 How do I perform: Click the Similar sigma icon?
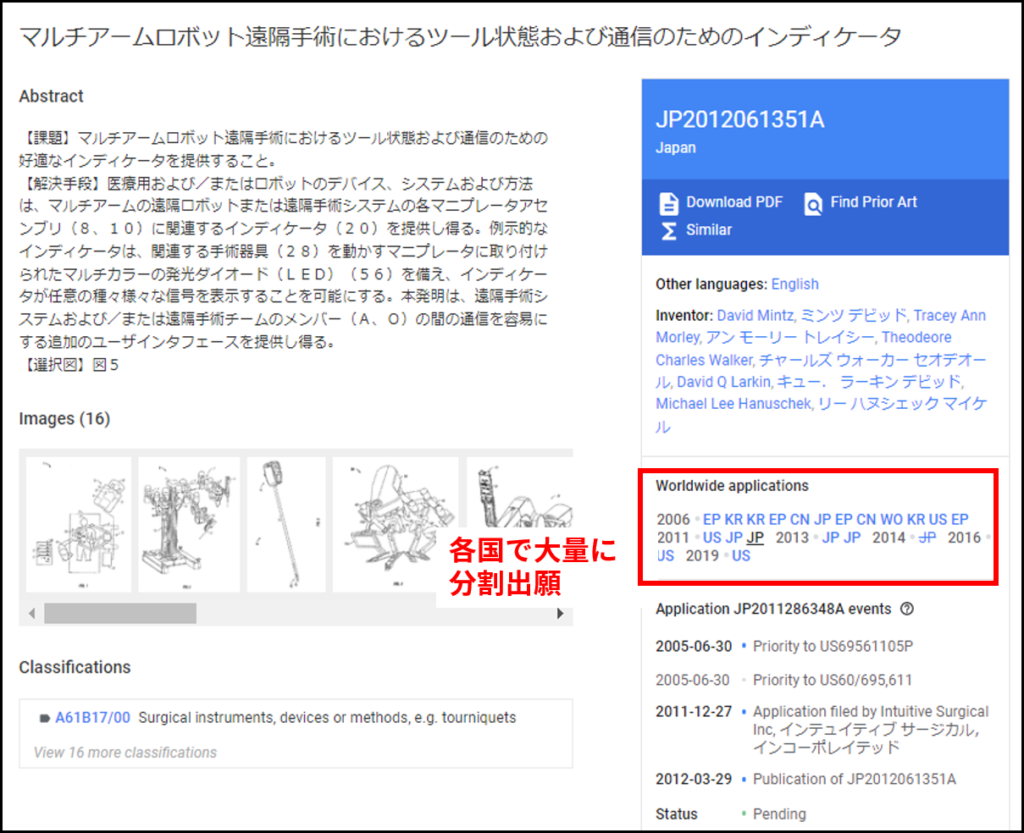[x=669, y=230]
